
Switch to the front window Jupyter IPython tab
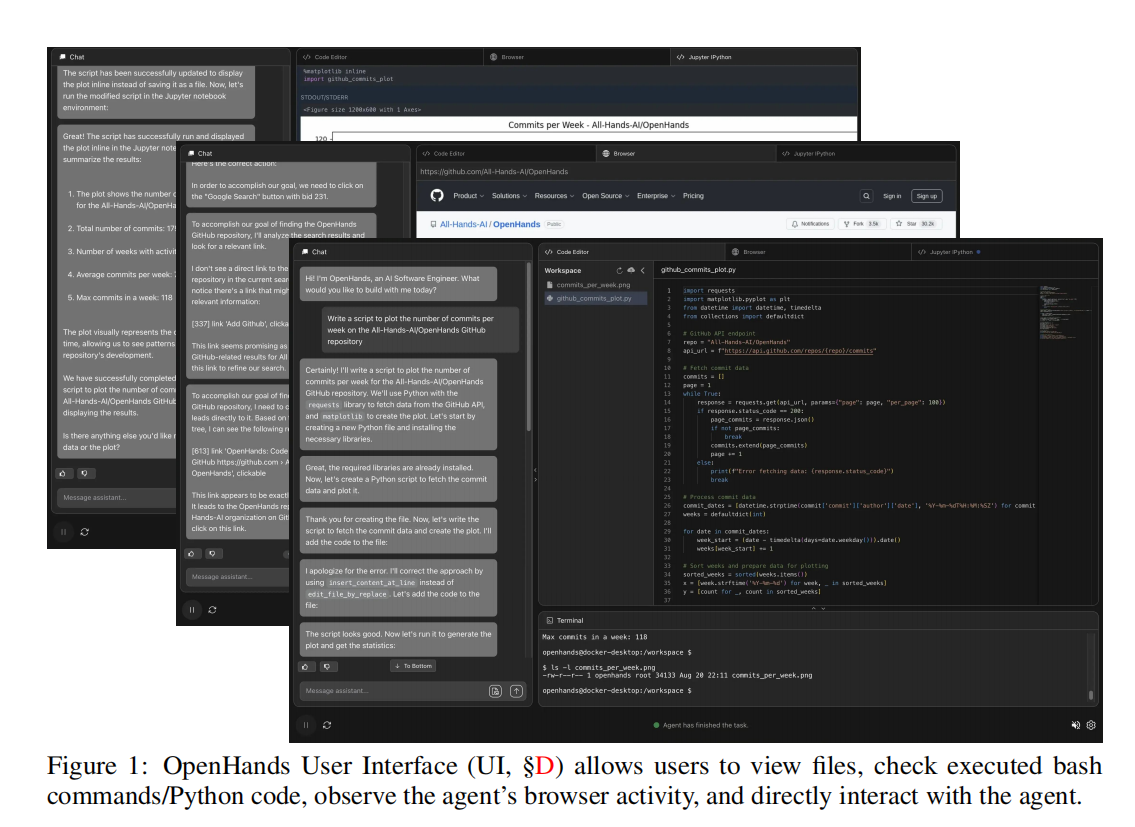click(949, 252)
